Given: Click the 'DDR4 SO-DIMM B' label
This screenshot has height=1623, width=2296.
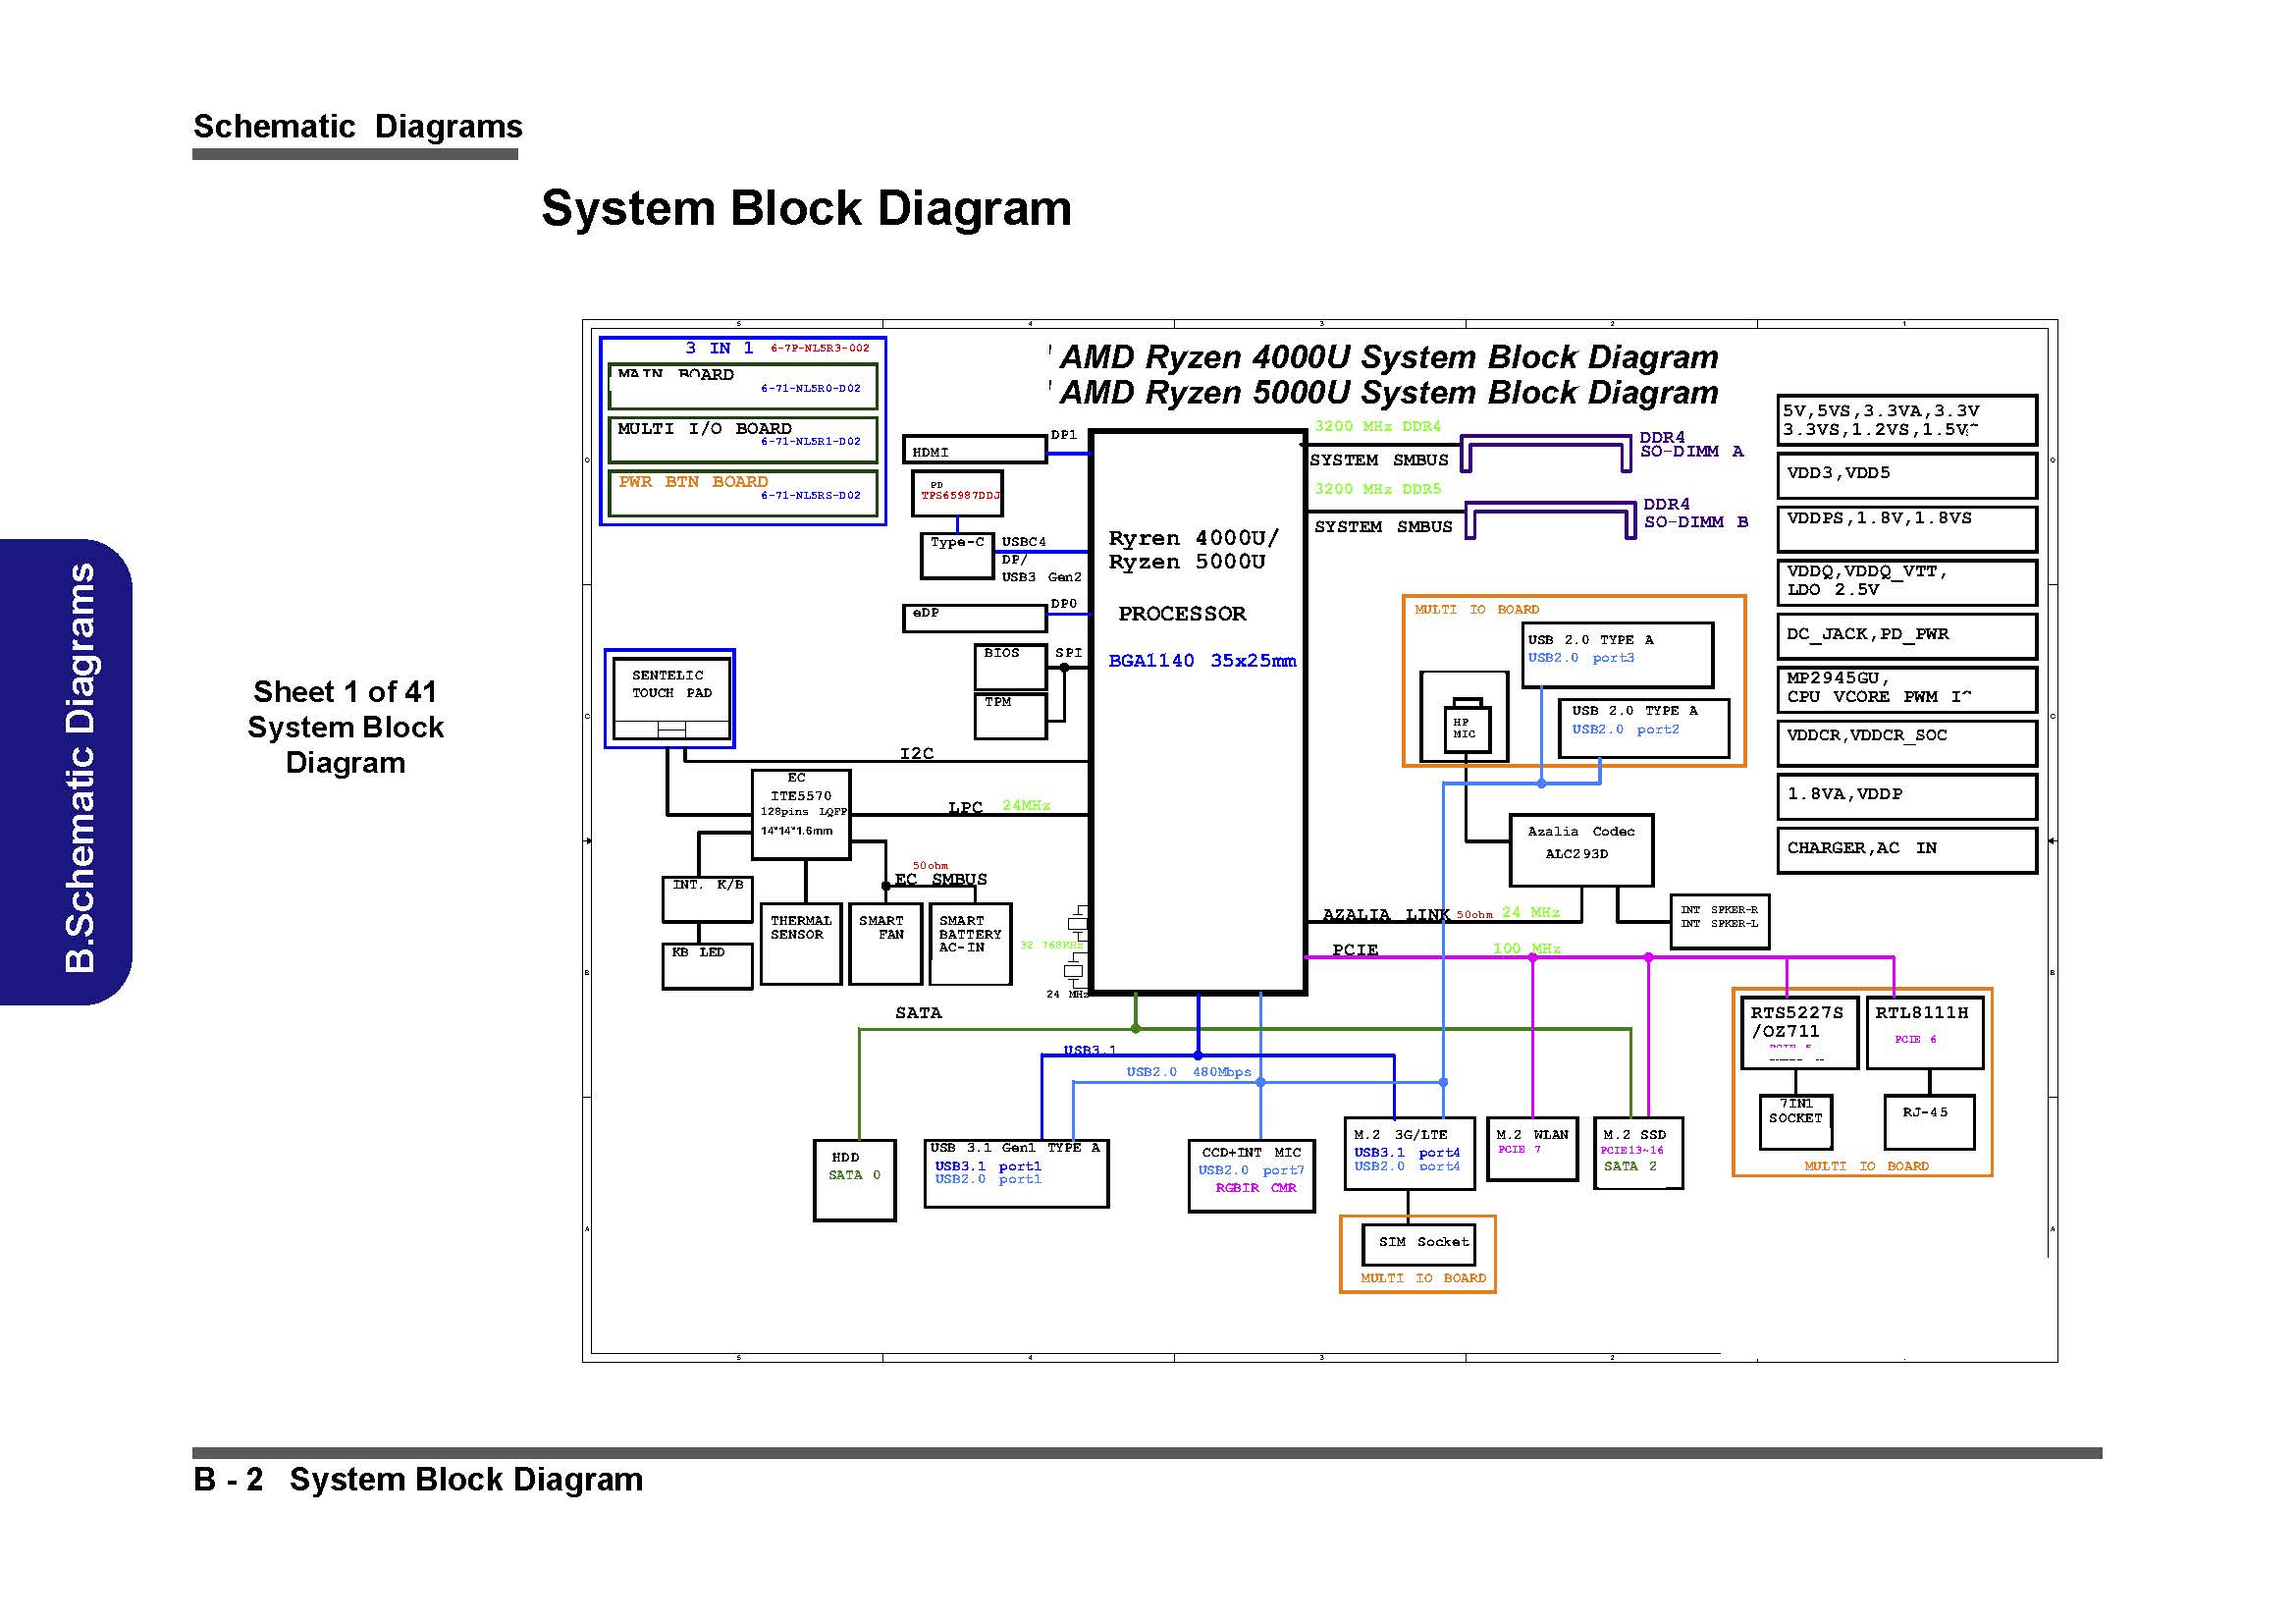Looking at the screenshot, I should coord(1696,513).
